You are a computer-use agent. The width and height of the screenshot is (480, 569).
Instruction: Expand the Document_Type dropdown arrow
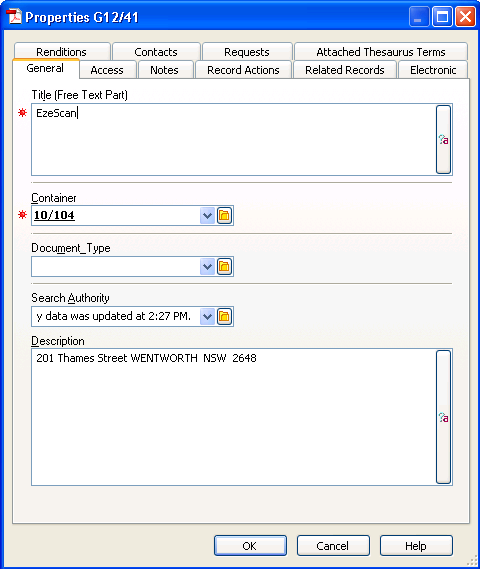207,267
